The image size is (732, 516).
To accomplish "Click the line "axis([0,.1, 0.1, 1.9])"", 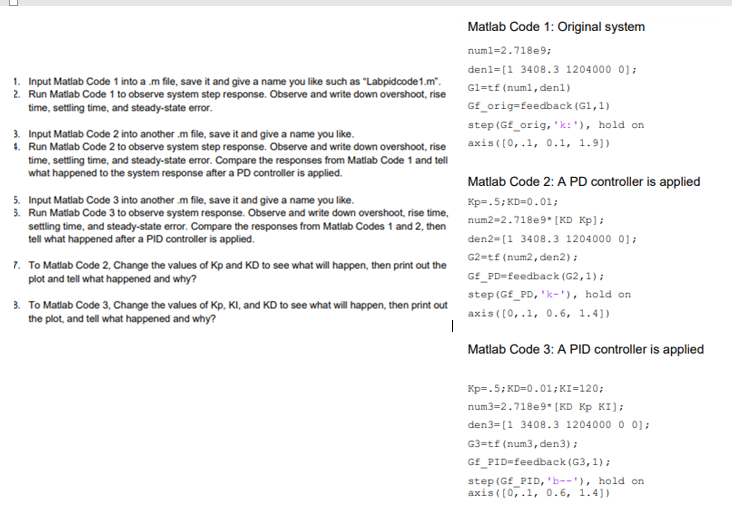I will pos(539,143).
